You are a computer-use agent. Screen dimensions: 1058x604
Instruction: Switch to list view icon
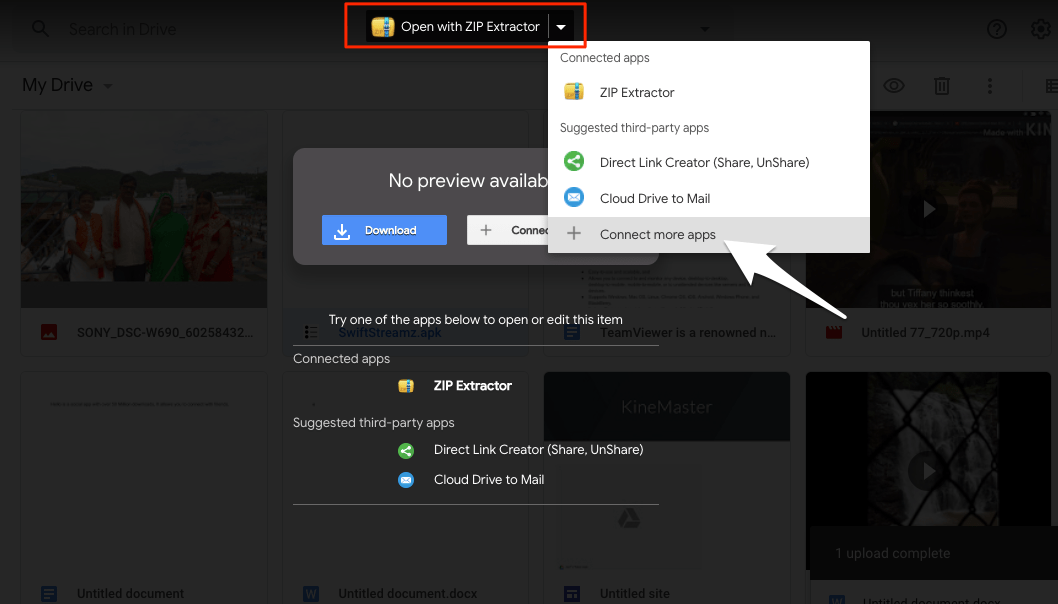[x=1051, y=86]
